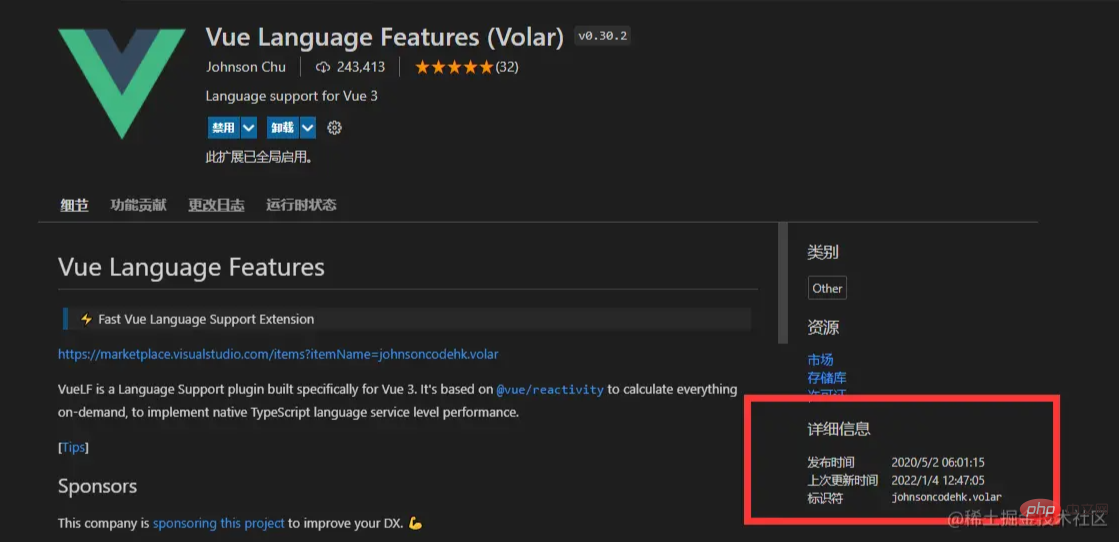Click the lightning bolt icon in the readme
Screen dimensions: 1119x542
(x=86, y=320)
